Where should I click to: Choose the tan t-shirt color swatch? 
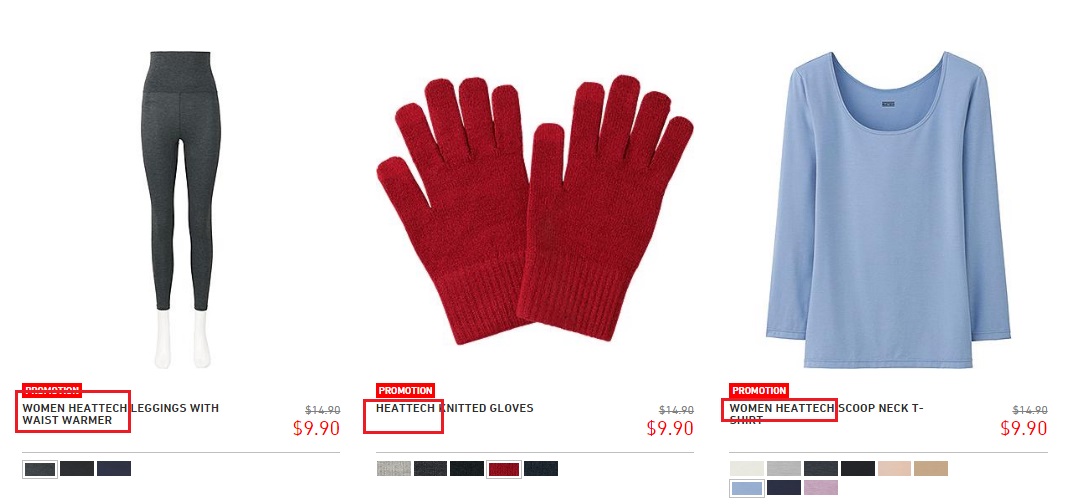tap(931, 469)
